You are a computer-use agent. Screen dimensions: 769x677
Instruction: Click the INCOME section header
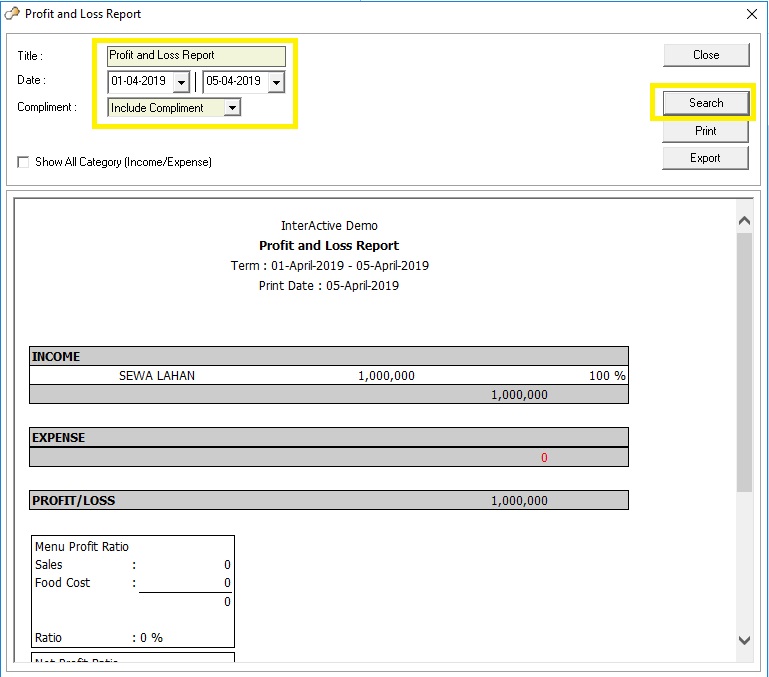pos(328,356)
